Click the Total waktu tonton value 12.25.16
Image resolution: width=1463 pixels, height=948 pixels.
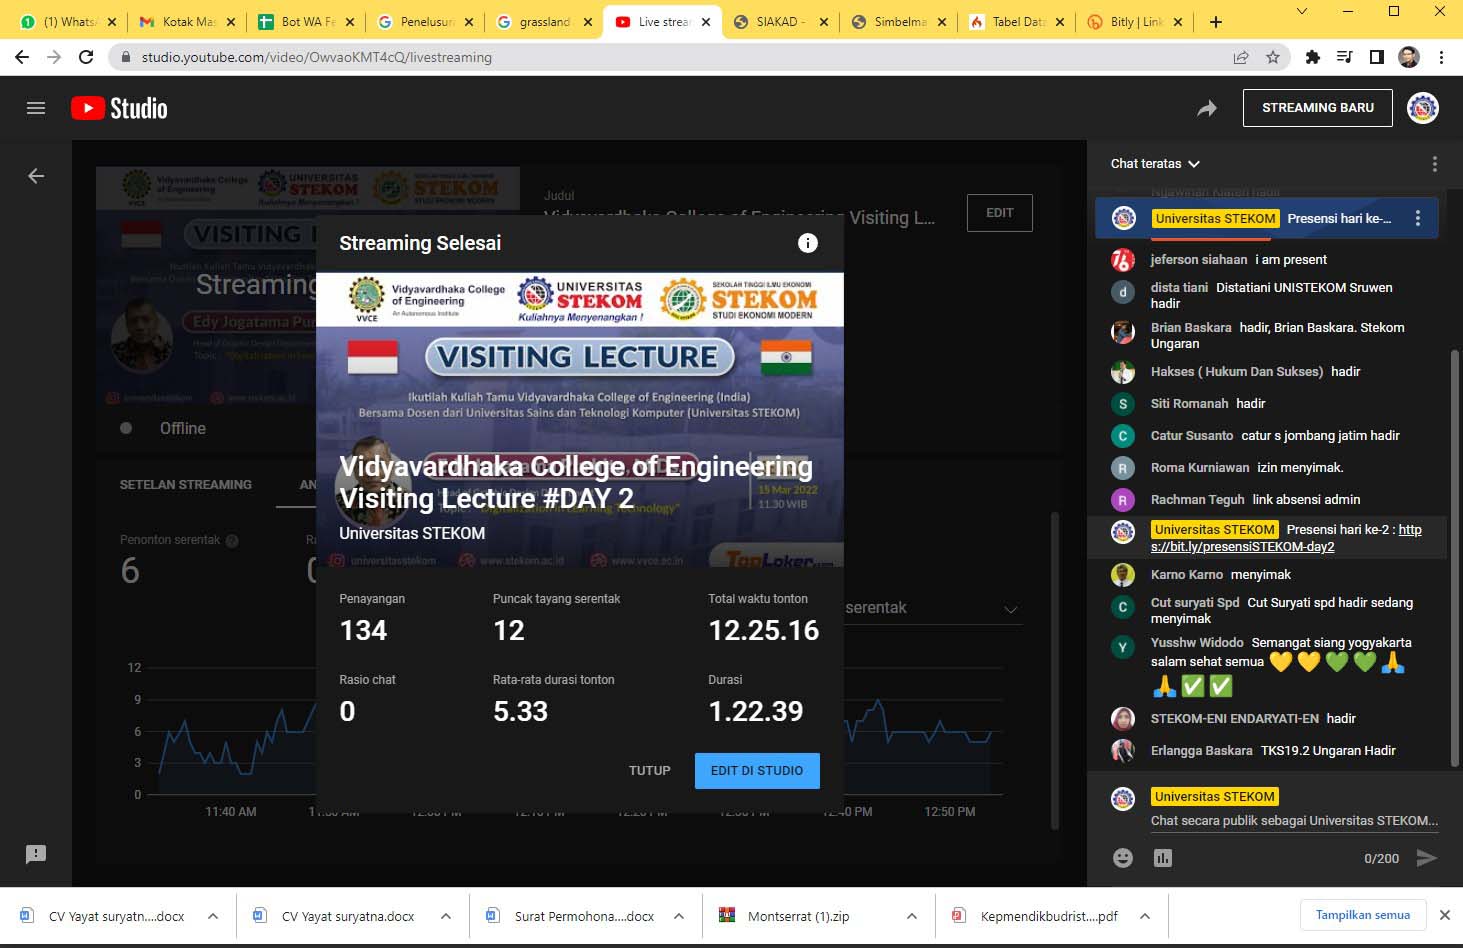764,631
